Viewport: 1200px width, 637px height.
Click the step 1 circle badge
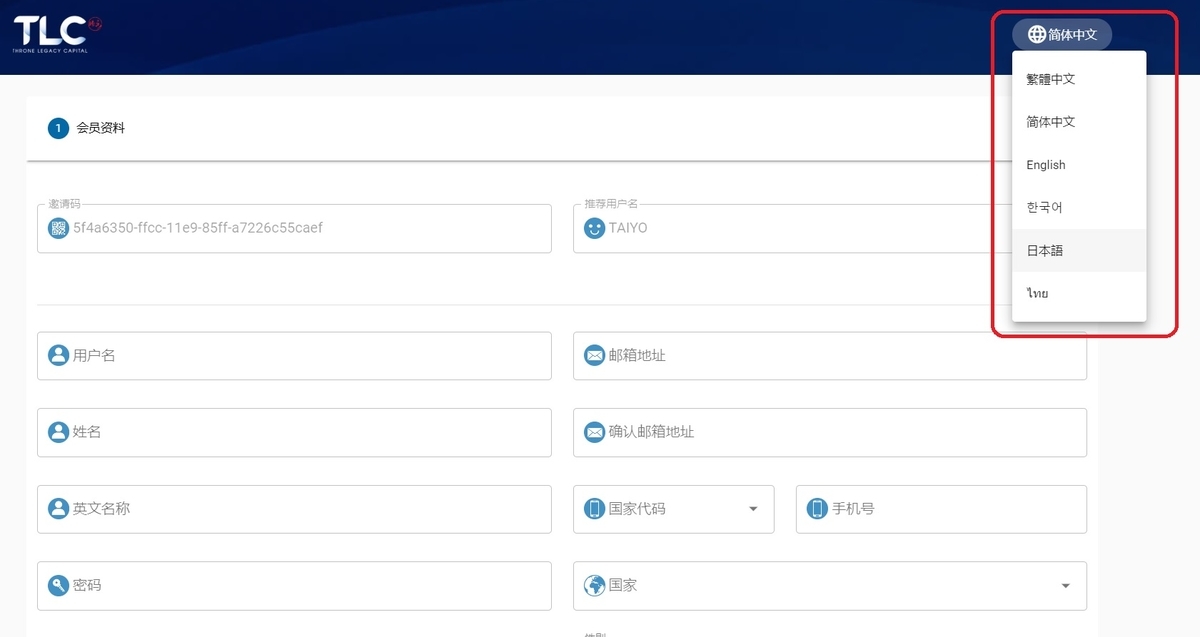pos(58,128)
